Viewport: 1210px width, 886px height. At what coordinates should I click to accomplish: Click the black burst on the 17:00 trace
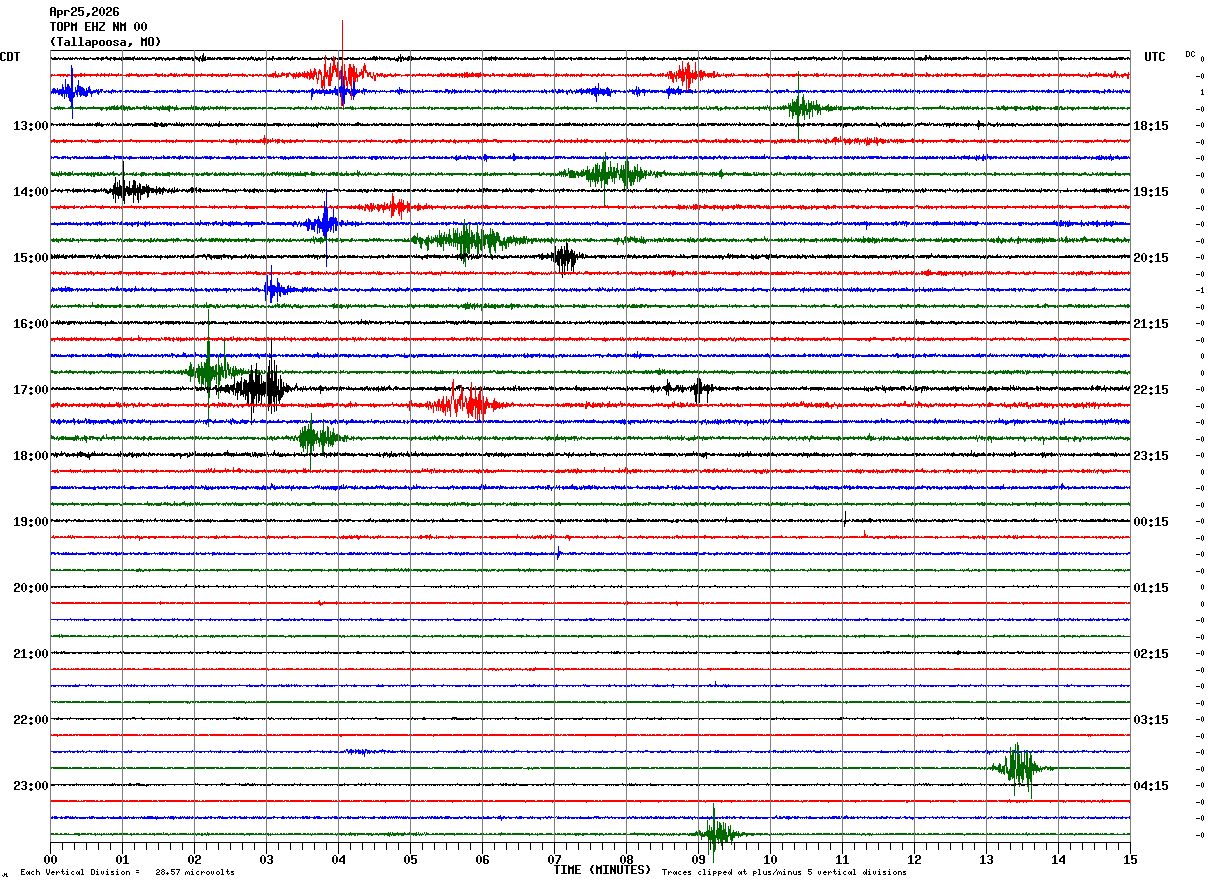click(264, 388)
